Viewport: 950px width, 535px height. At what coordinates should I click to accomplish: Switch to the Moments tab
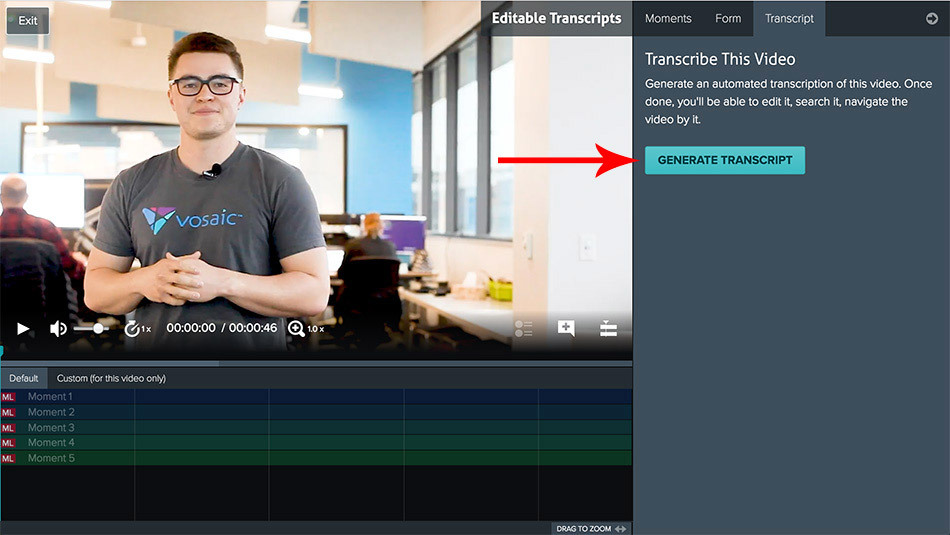point(668,19)
